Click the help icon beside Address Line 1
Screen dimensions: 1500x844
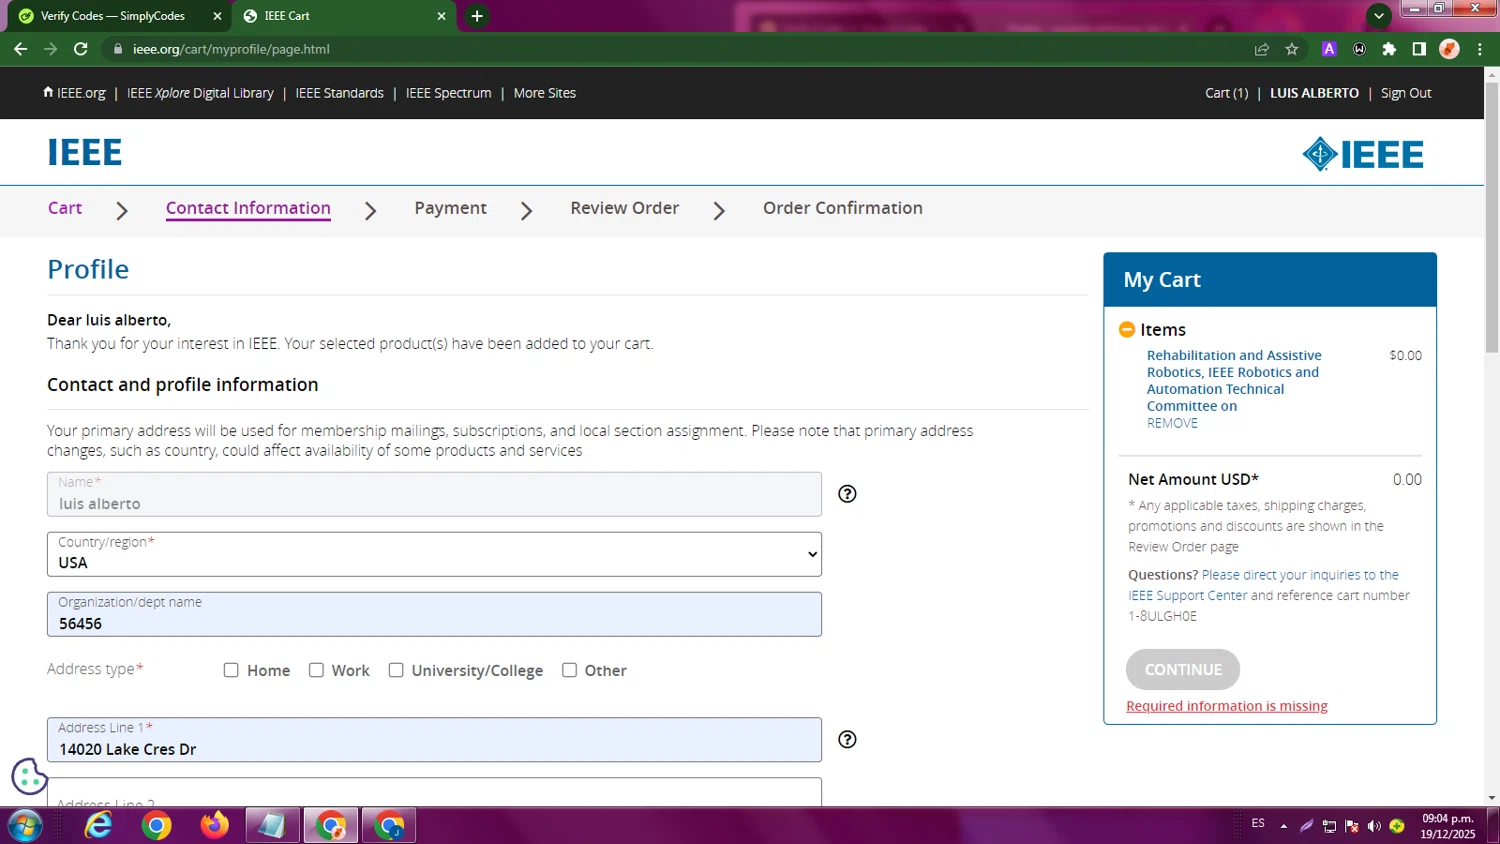(x=847, y=739)
